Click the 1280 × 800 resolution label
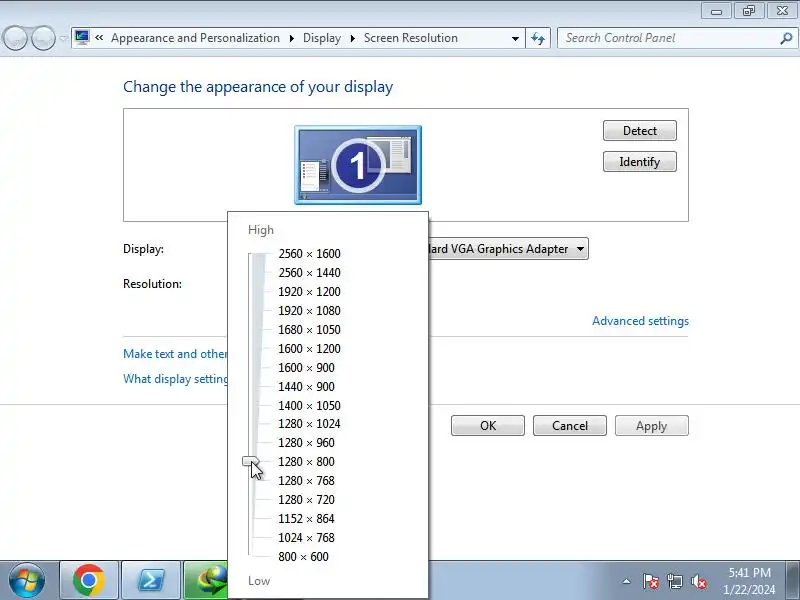The image size is (800, 600). tap(306, 462)
